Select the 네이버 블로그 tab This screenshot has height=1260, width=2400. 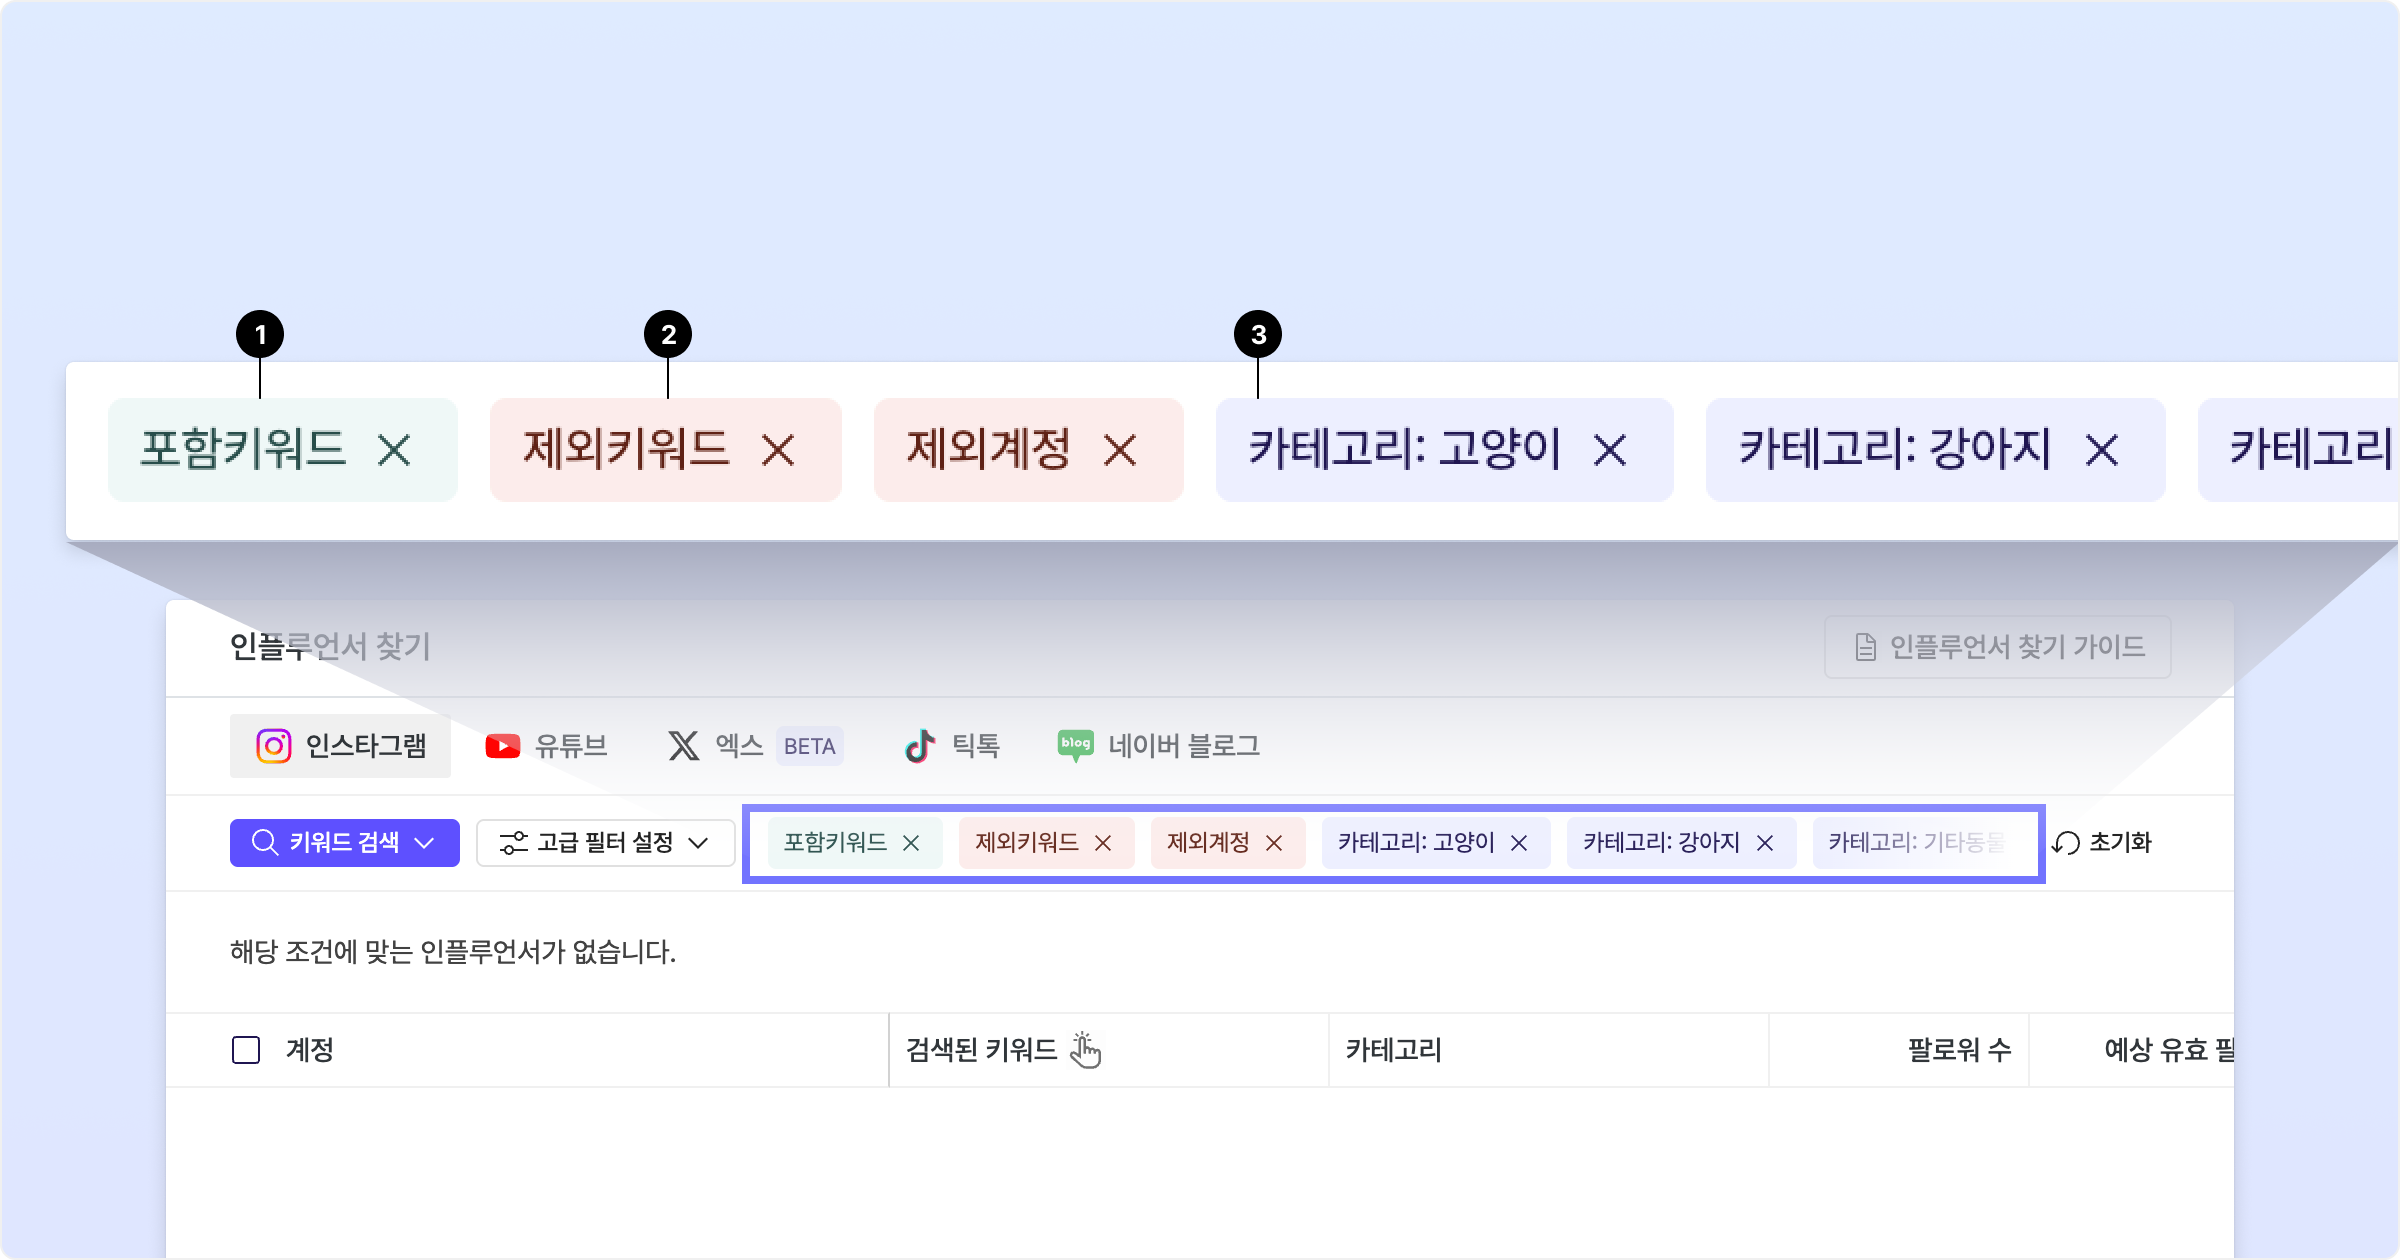pyautogui.click(x=1159, y=746)
